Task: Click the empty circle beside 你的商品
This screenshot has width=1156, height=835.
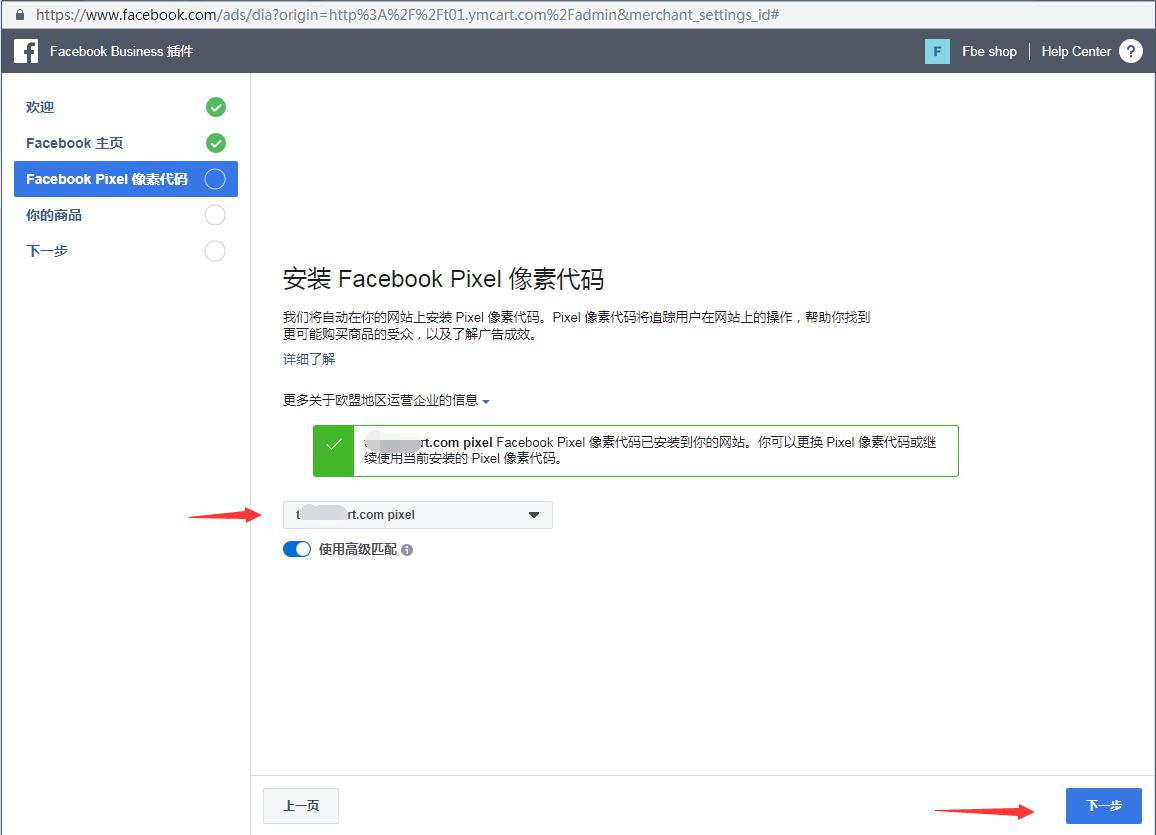Action: point(215,215)
